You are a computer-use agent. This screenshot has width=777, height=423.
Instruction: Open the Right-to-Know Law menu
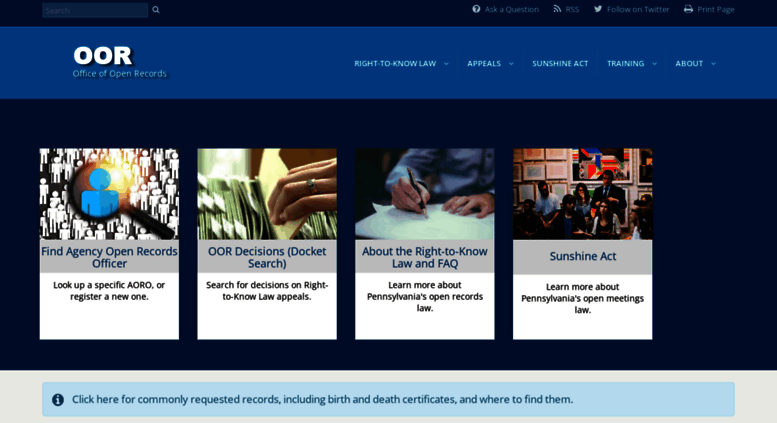(395, 63)
